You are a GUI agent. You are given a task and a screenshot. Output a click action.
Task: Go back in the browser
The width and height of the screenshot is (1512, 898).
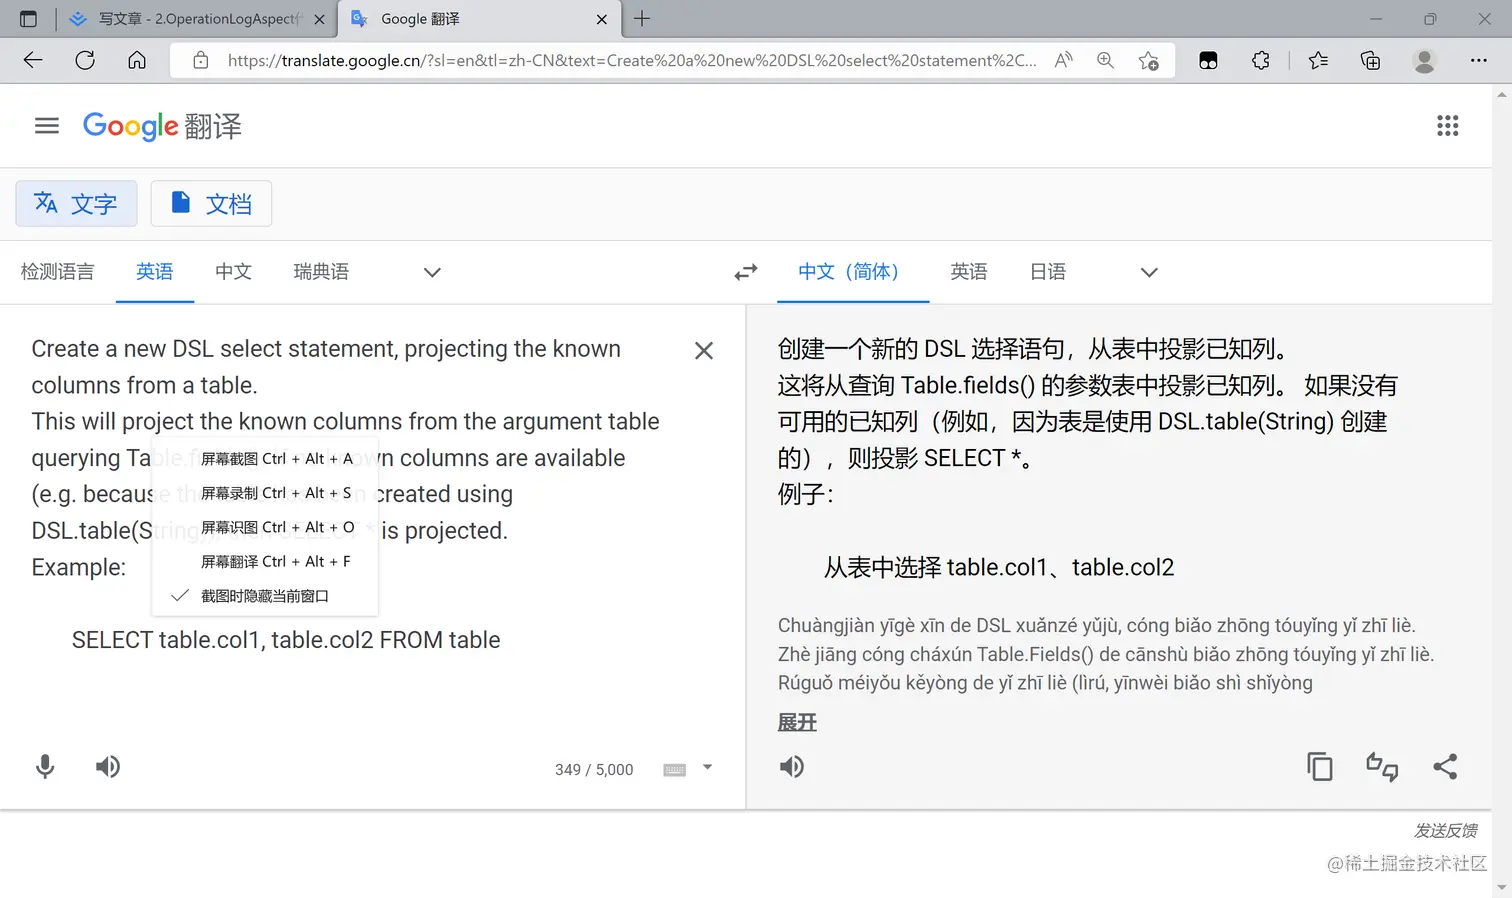(x=33, y=61)
